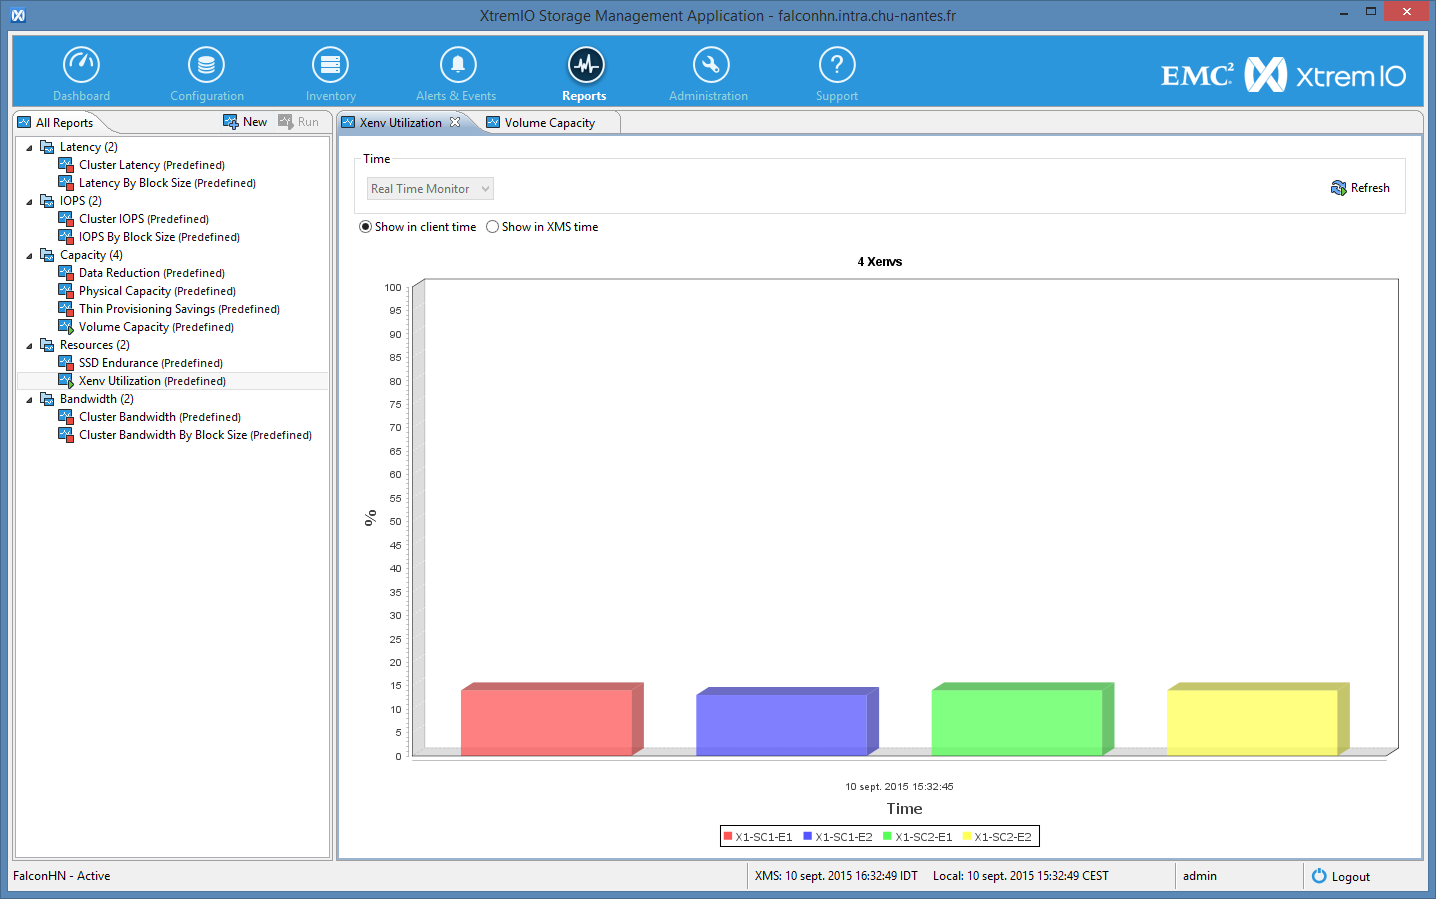Viewport: 1436px width, 899px height.
Task: Open the Real Time Monitor dropdown
Action: coord(430,189)
